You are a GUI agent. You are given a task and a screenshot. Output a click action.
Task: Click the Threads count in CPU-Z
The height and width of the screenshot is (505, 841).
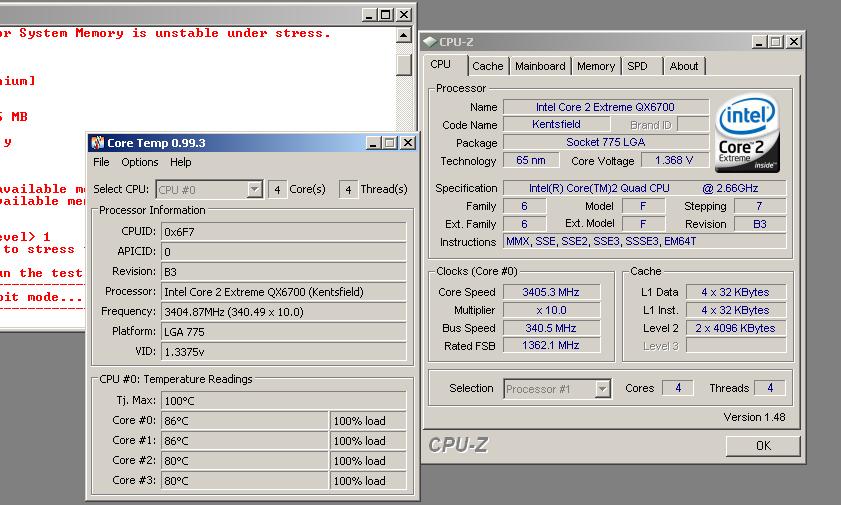pos(770,388)
